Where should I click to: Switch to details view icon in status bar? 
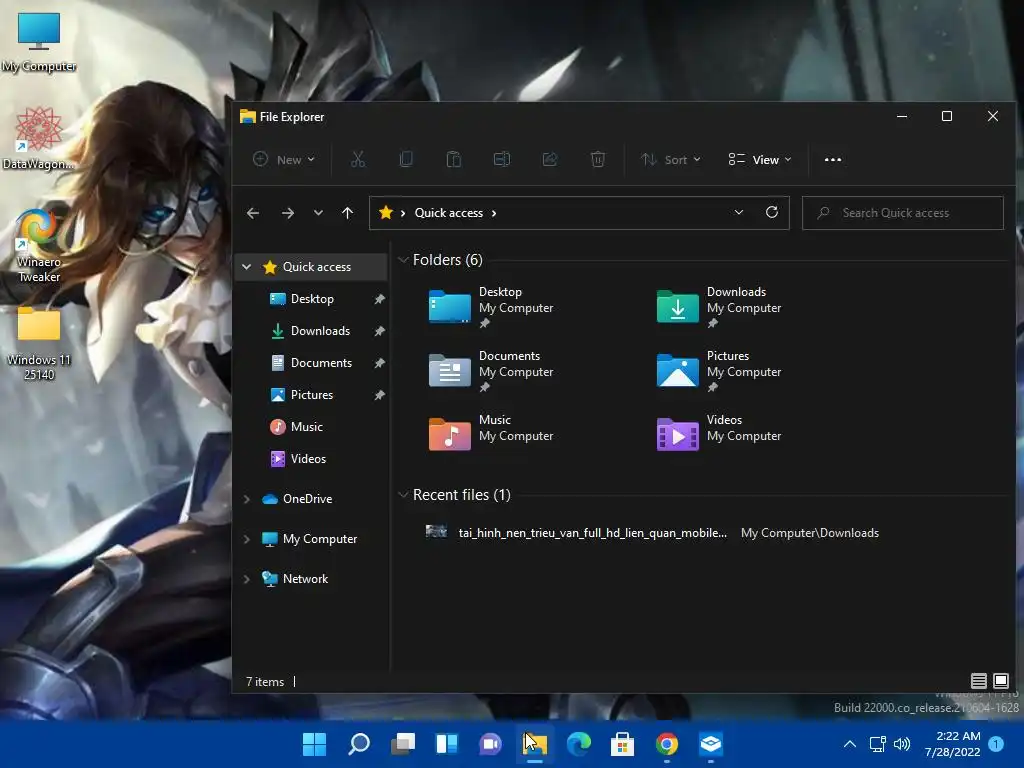978,681
